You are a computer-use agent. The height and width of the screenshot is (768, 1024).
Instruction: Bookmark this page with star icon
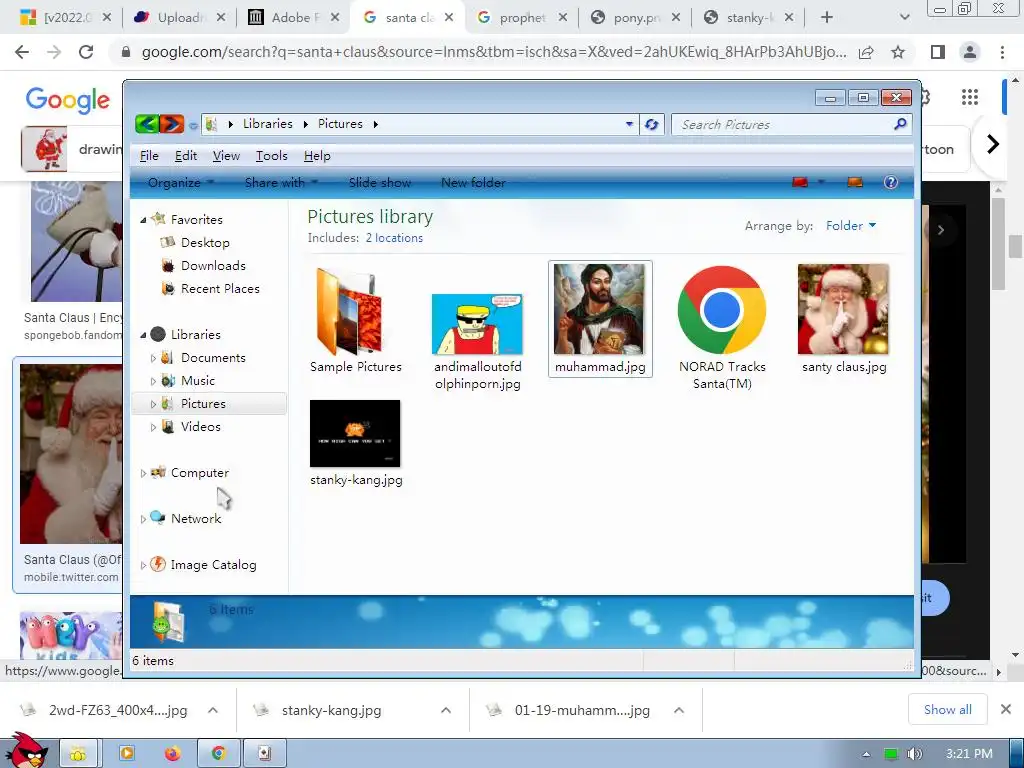point(898,52)
